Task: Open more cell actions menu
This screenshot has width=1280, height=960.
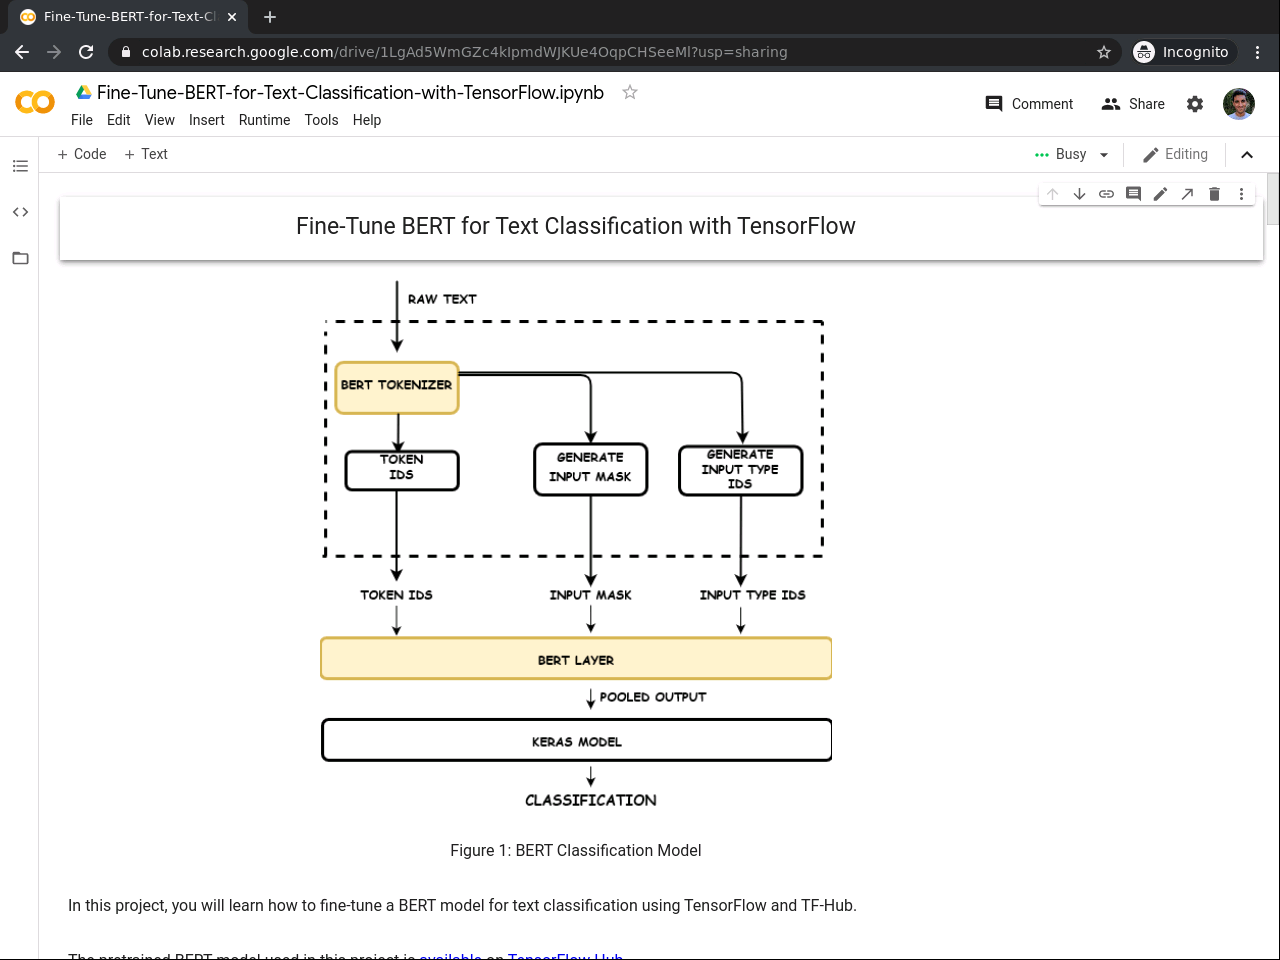Action: pos(1241,194)
